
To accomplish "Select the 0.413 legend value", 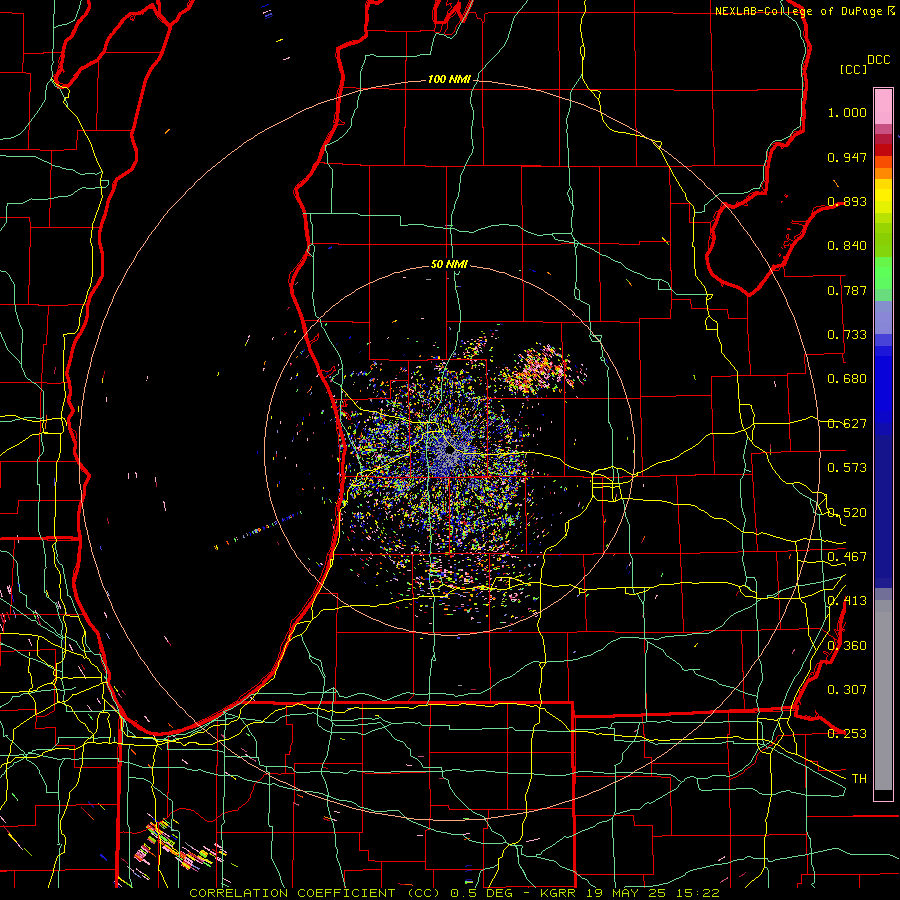I will pos(847,601).
